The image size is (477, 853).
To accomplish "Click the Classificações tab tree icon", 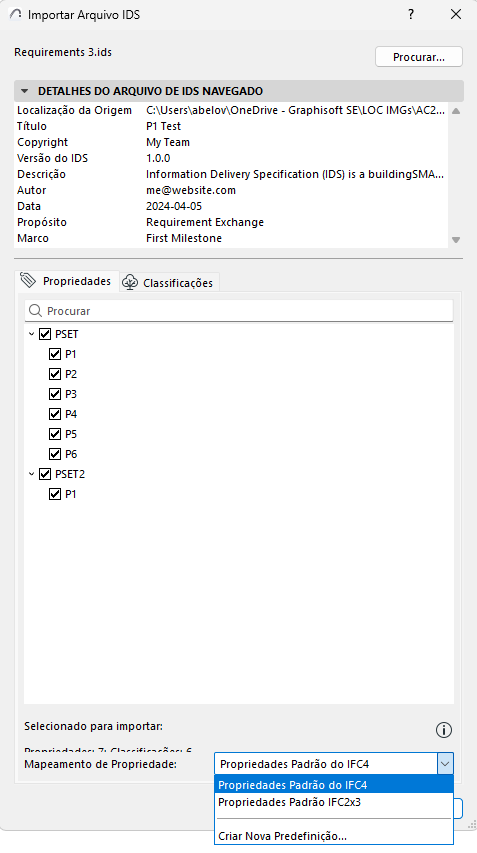I will tap(129, 282).
